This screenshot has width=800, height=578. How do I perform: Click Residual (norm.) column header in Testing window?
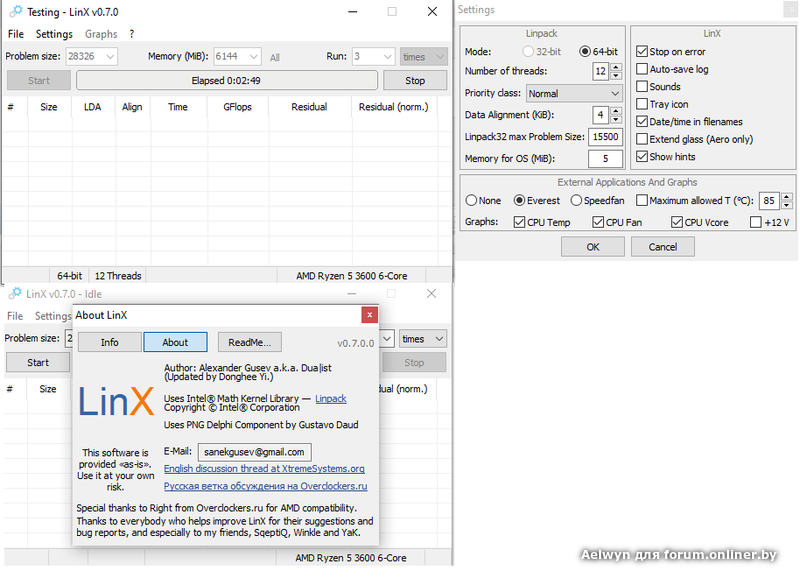393,107
